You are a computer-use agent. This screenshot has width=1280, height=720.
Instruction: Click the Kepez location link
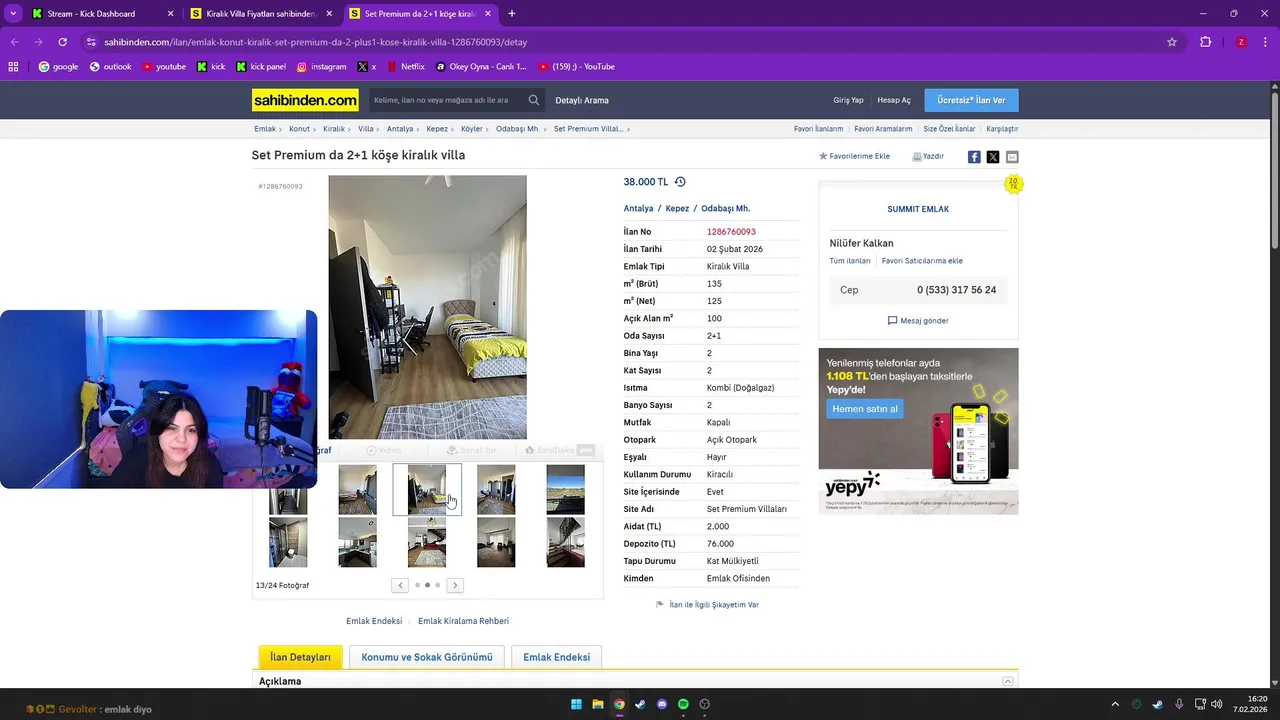tap(677, 208)
